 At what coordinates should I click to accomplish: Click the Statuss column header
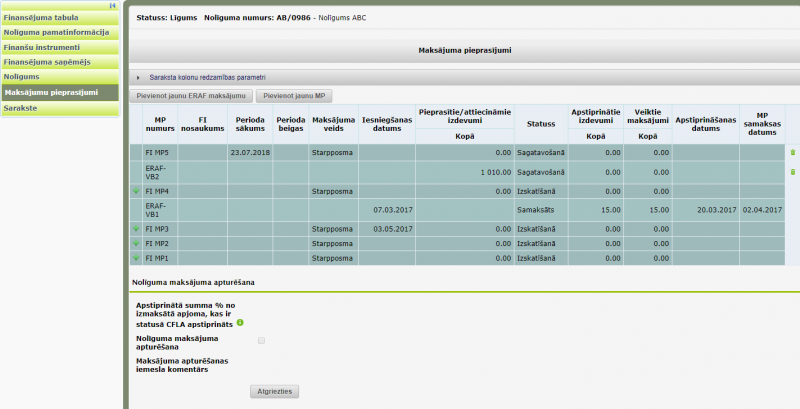tap(540, 124)
